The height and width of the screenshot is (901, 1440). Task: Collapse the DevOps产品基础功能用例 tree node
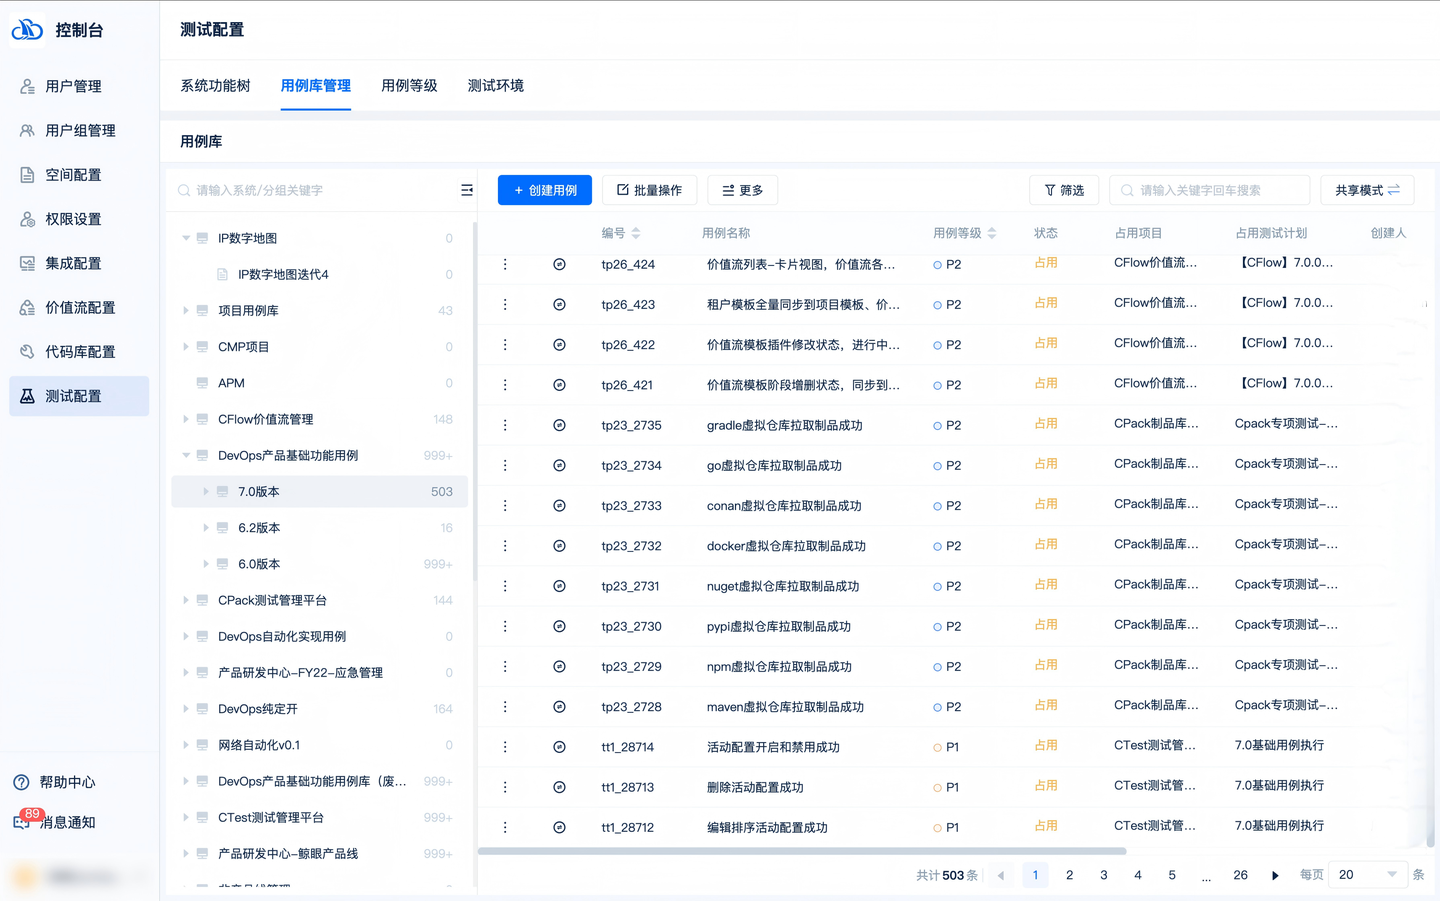click(x=186, y=455)
